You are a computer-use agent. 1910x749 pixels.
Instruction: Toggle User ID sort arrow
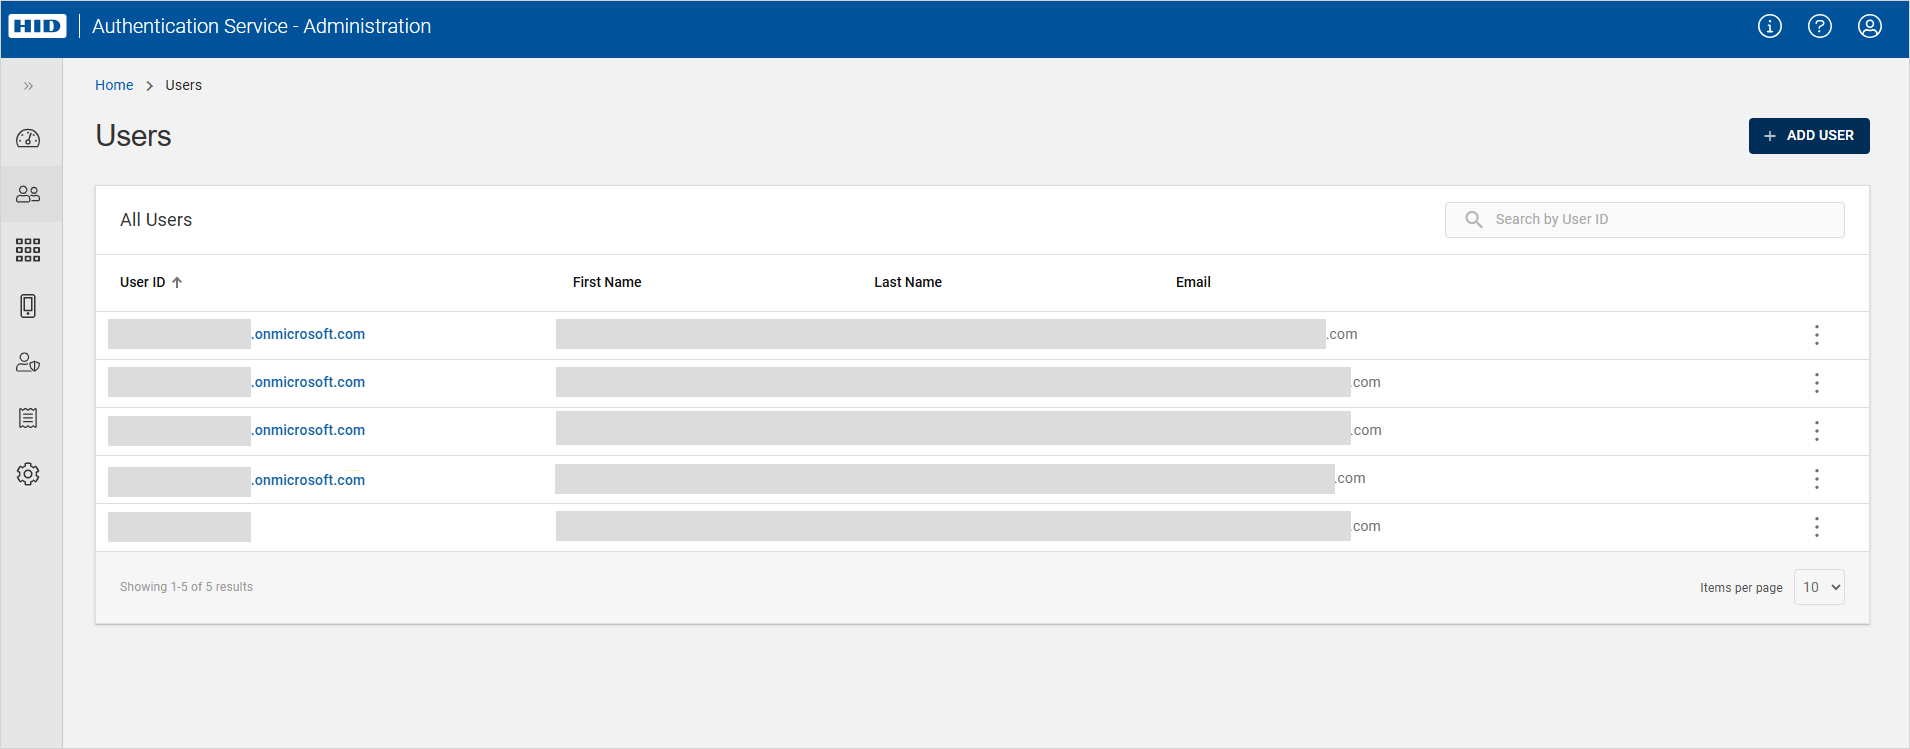tap(177, 282)
